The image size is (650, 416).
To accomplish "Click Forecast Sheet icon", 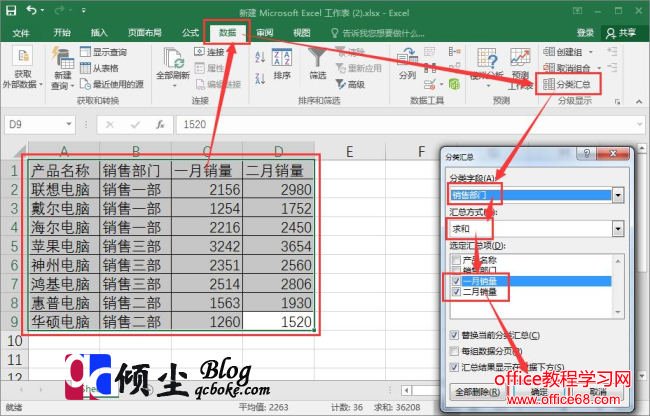I will tap(520, 58).
